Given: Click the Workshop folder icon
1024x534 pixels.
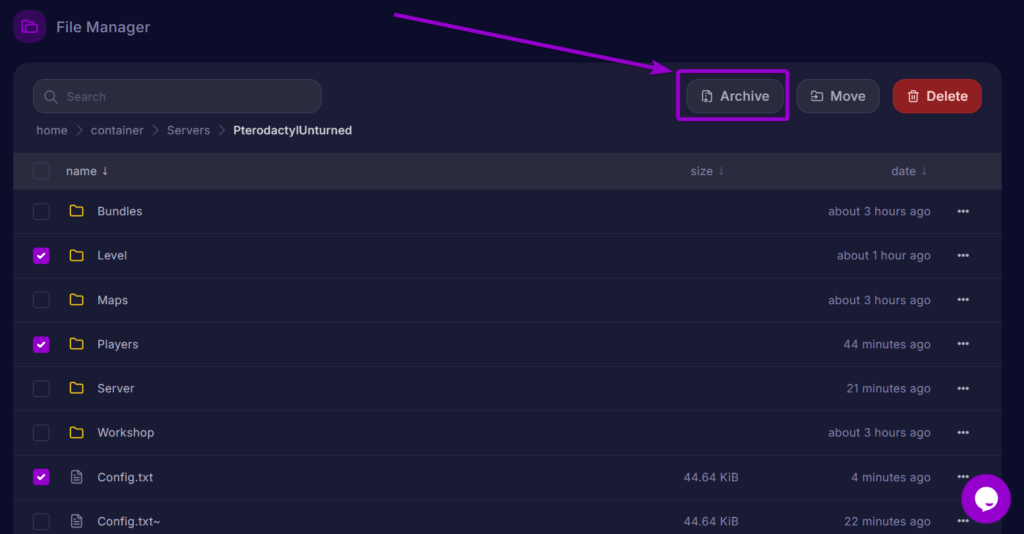Looking at the screenshot, I should click(x=76, y=432).
